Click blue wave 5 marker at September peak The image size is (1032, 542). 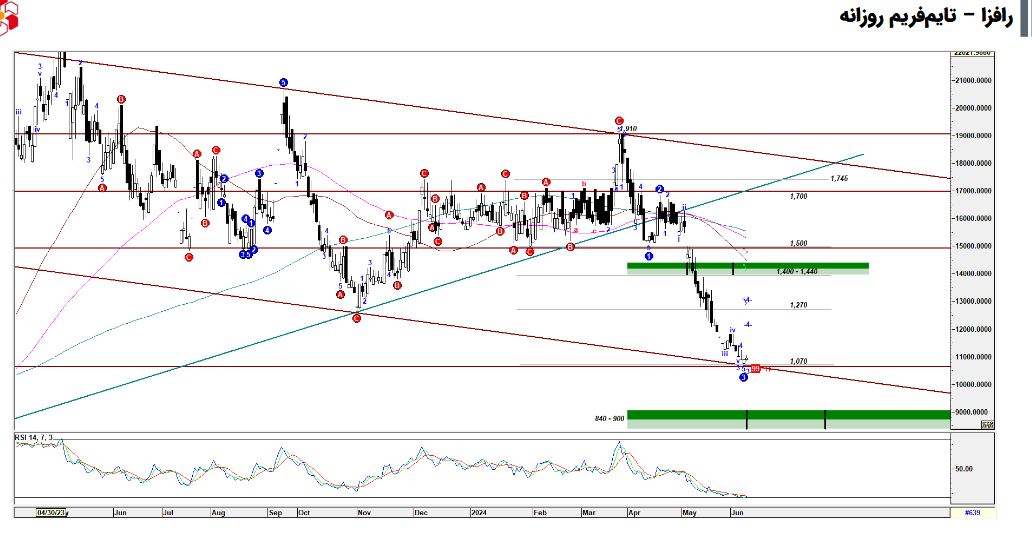[x=284, y=83]
